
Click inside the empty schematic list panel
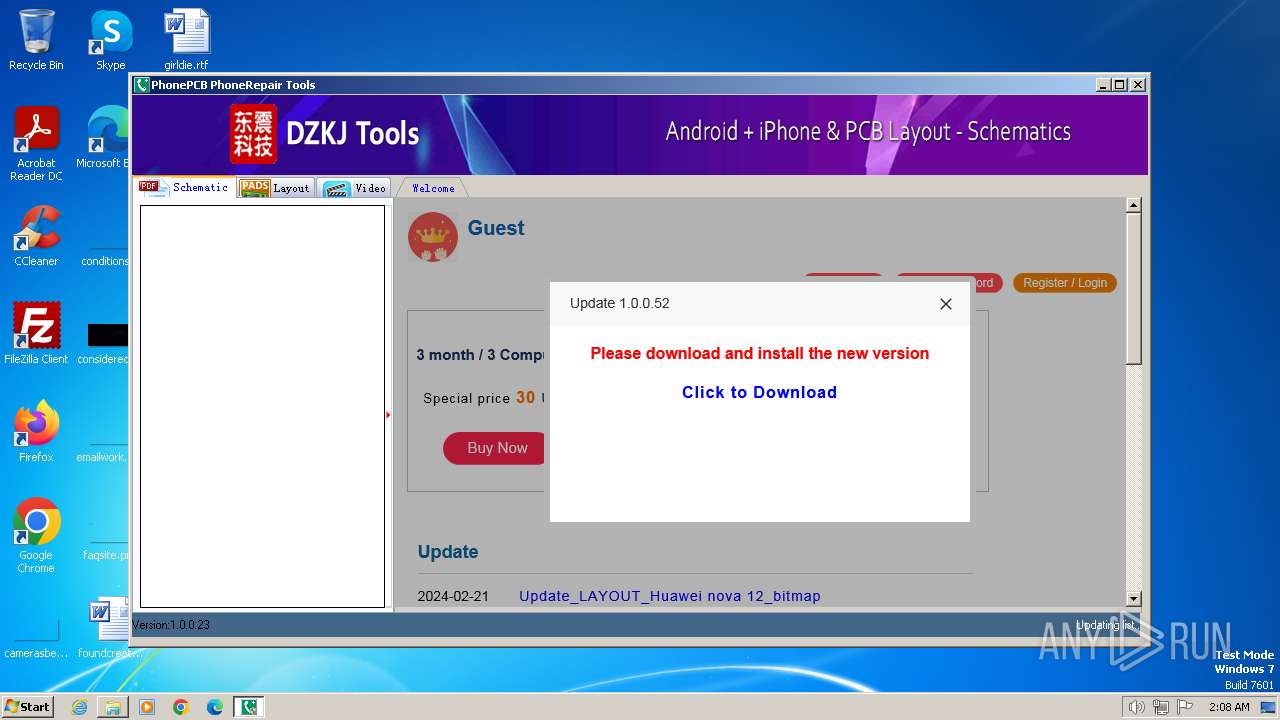[262, 406]
